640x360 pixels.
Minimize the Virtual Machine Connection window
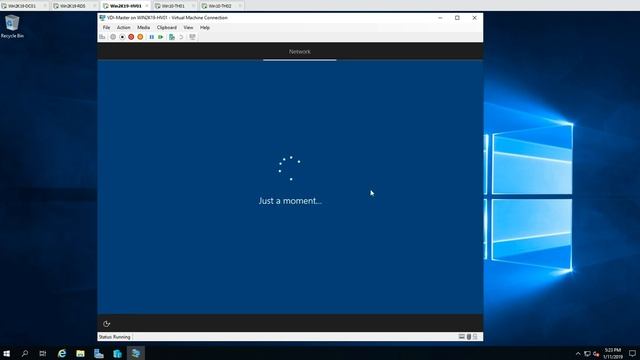click(440, 18)
